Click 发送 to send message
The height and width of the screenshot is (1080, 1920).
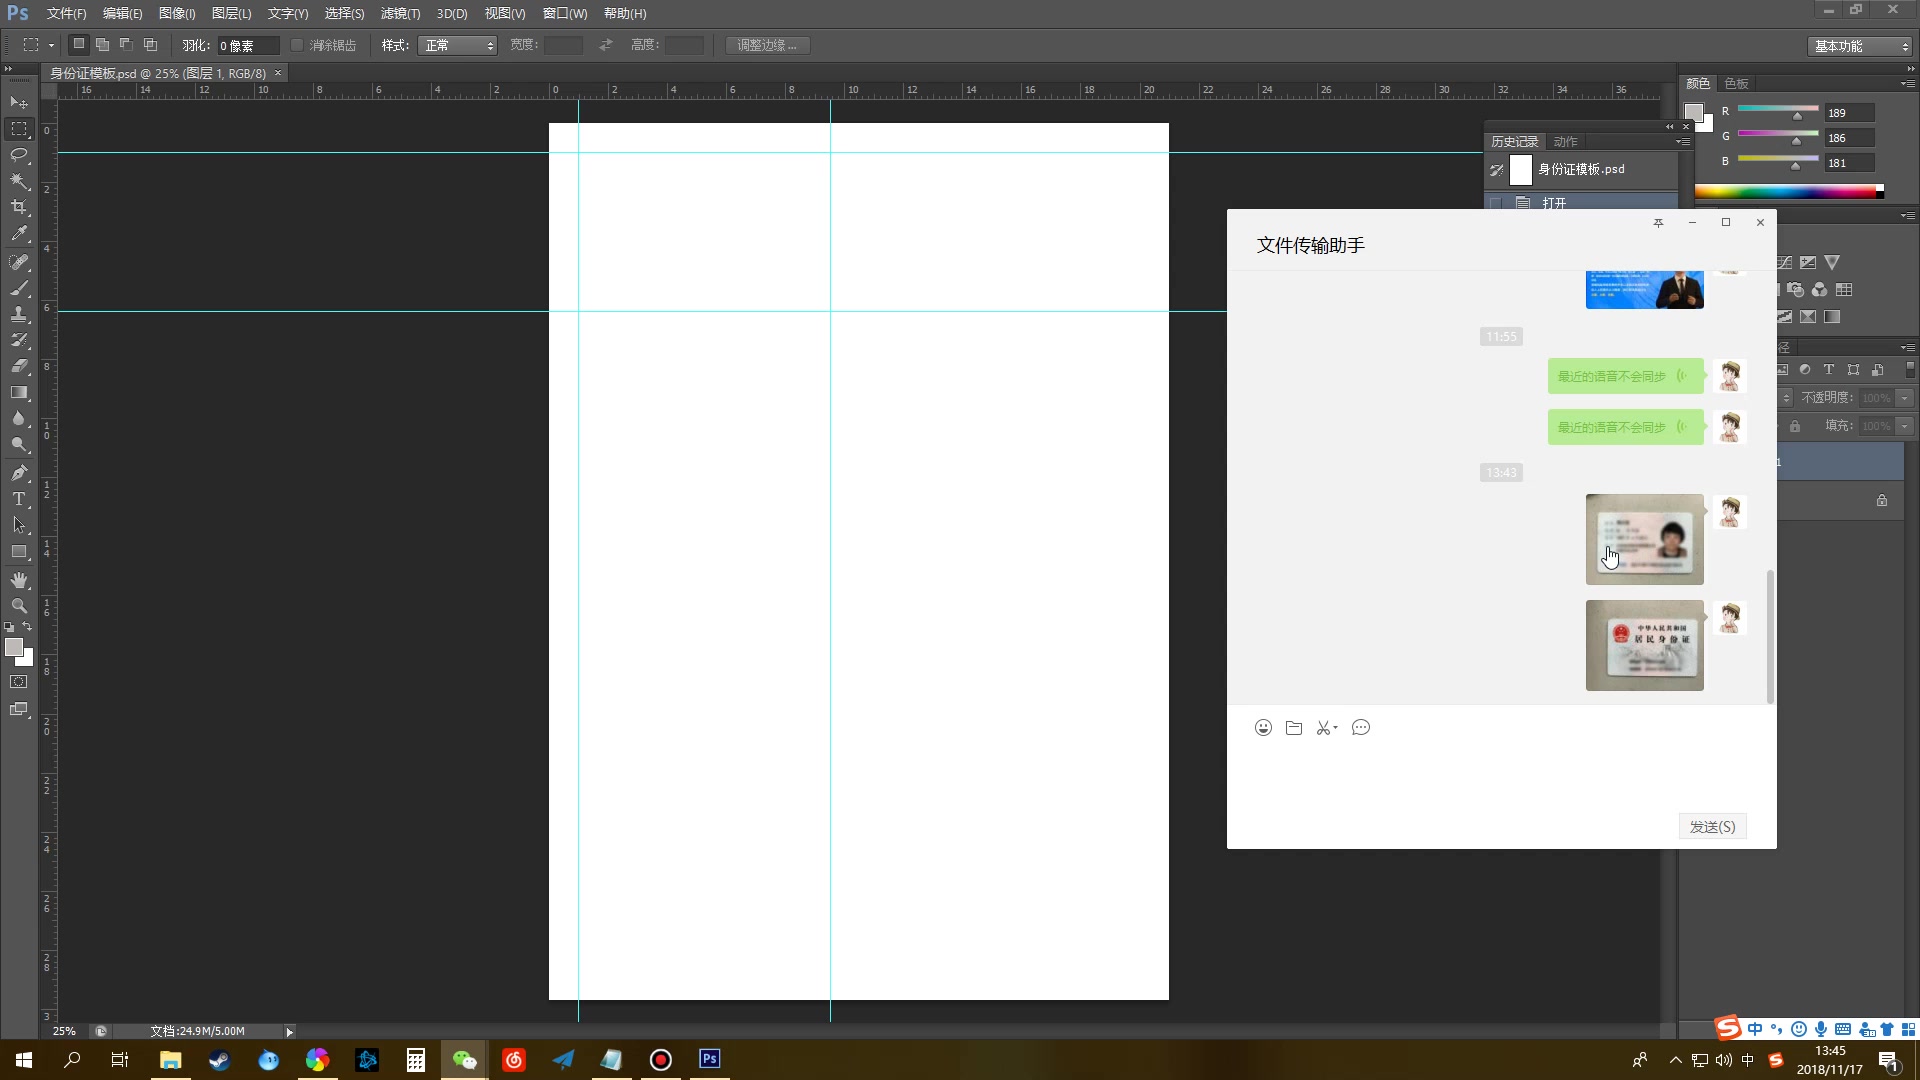(1712, 825)
